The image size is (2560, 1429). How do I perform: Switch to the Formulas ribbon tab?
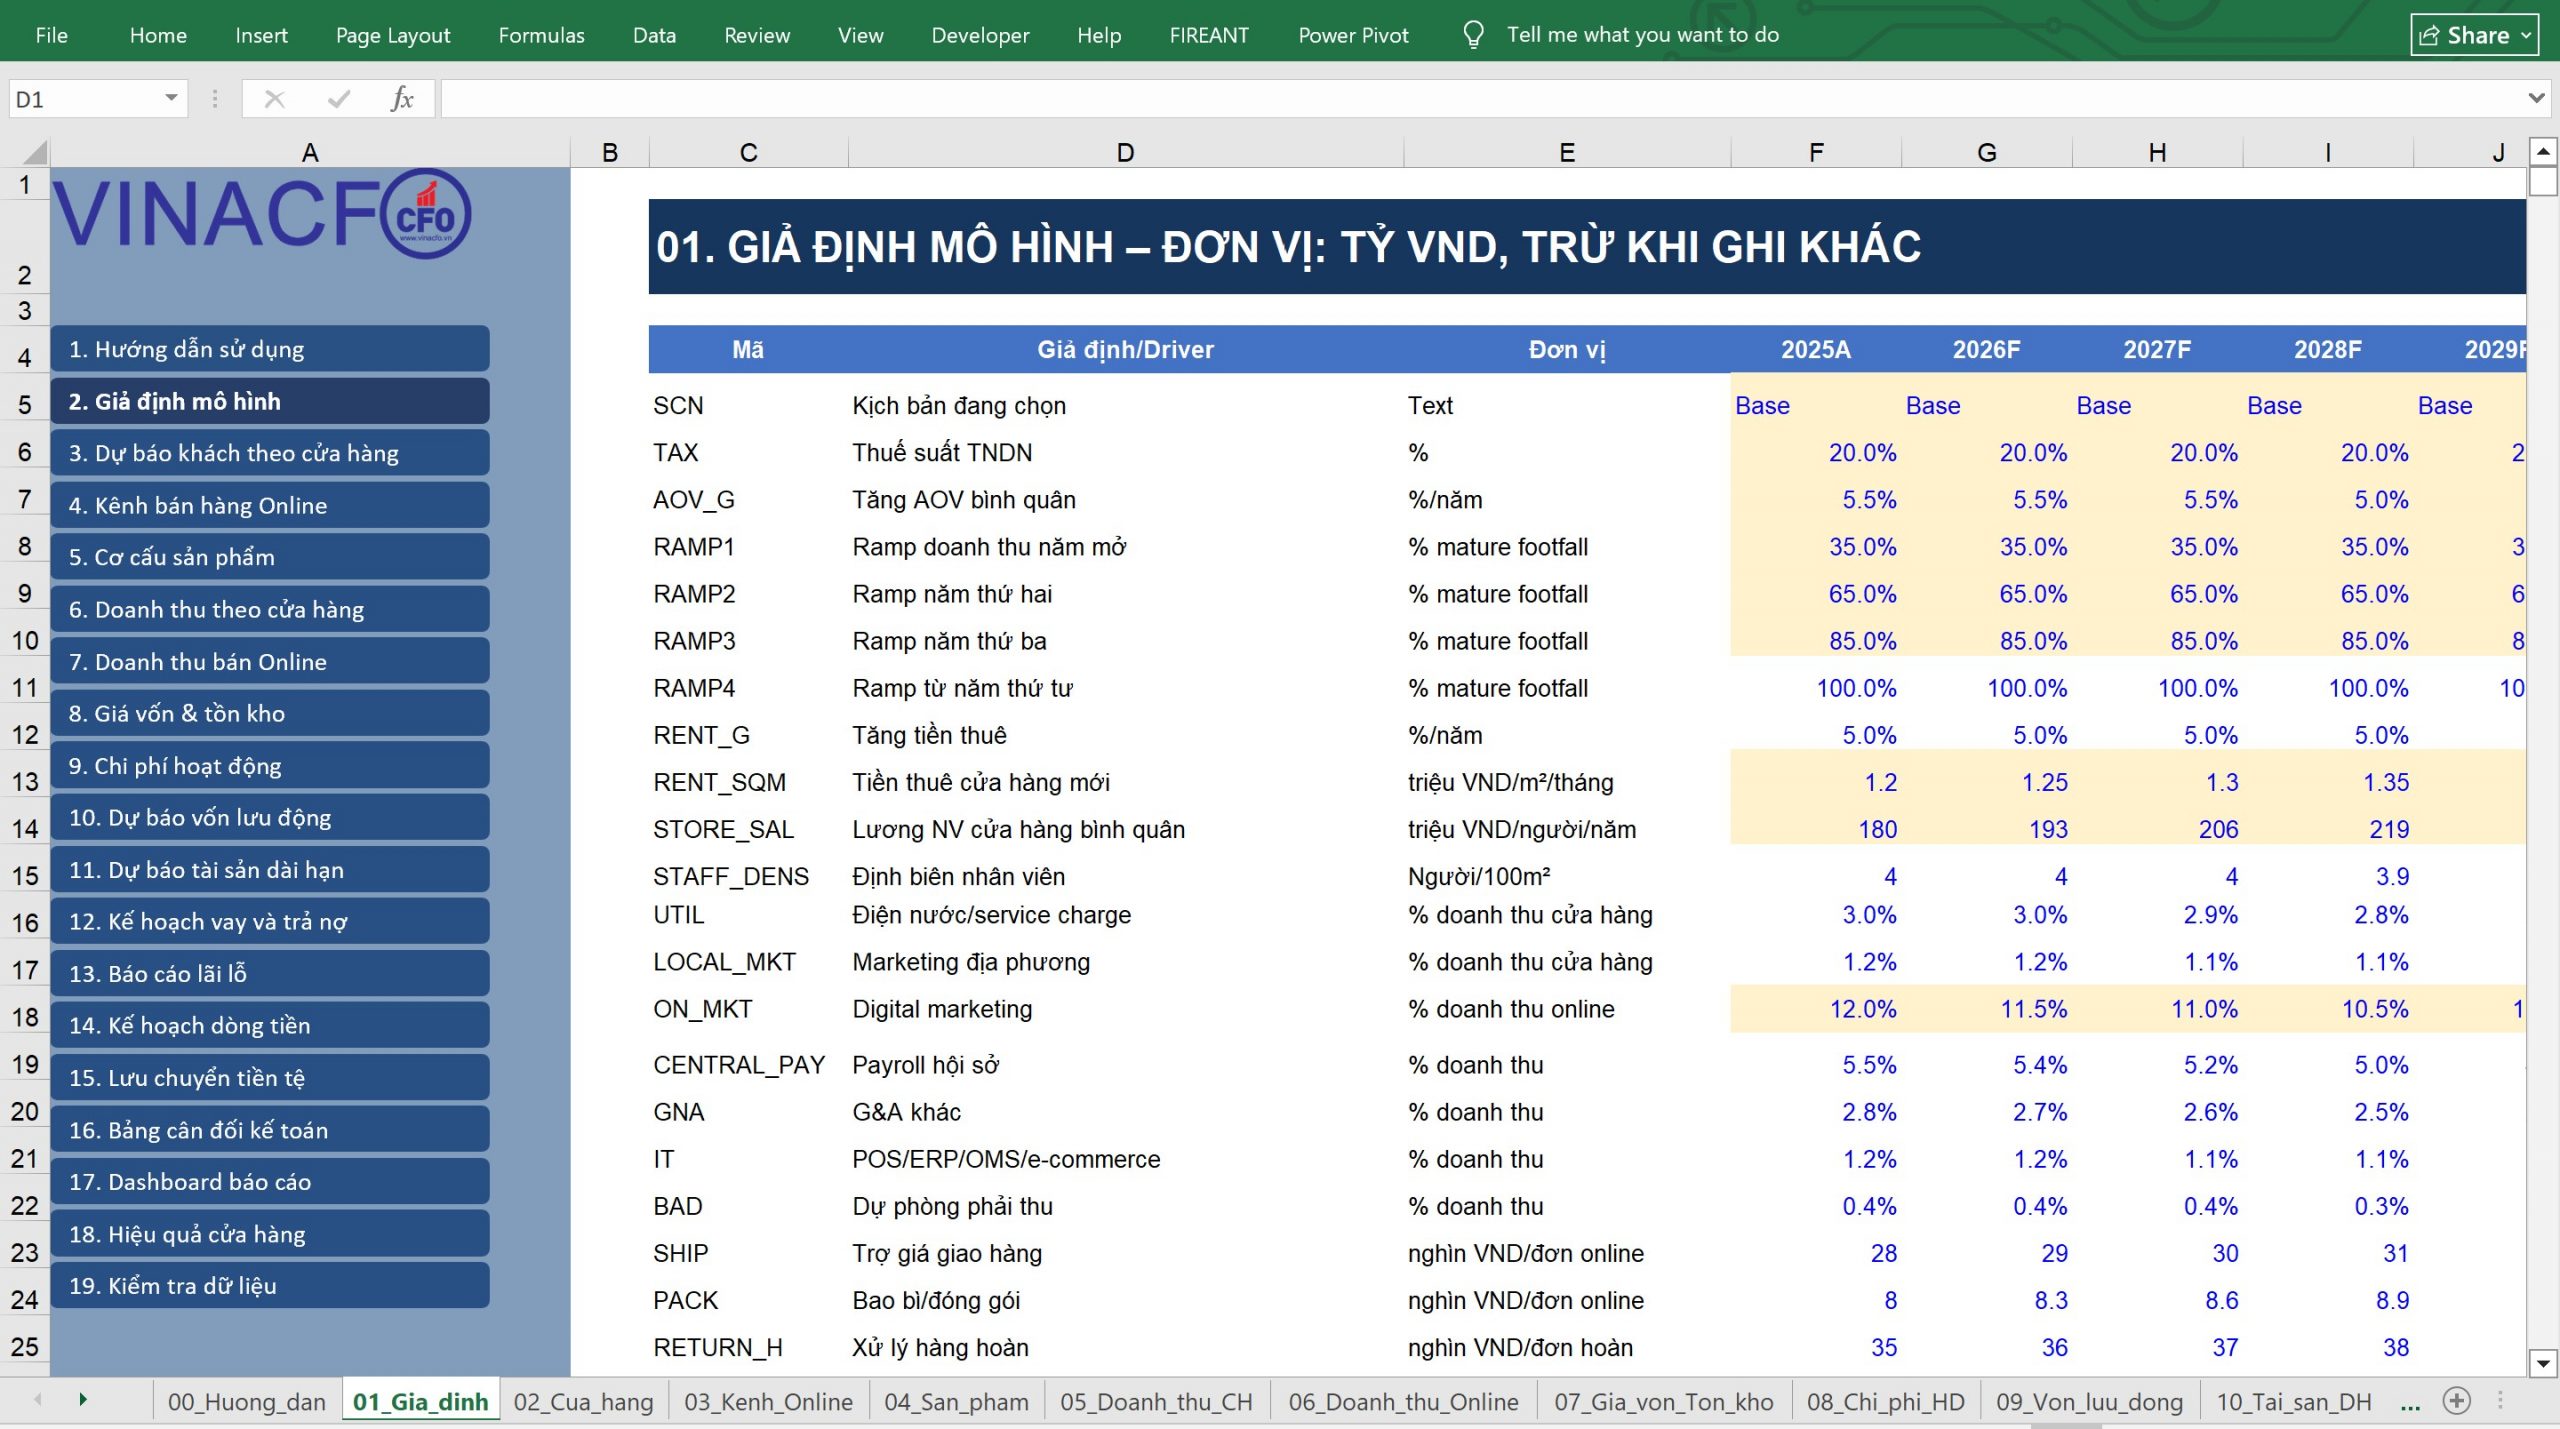click(x=541, y=35)
